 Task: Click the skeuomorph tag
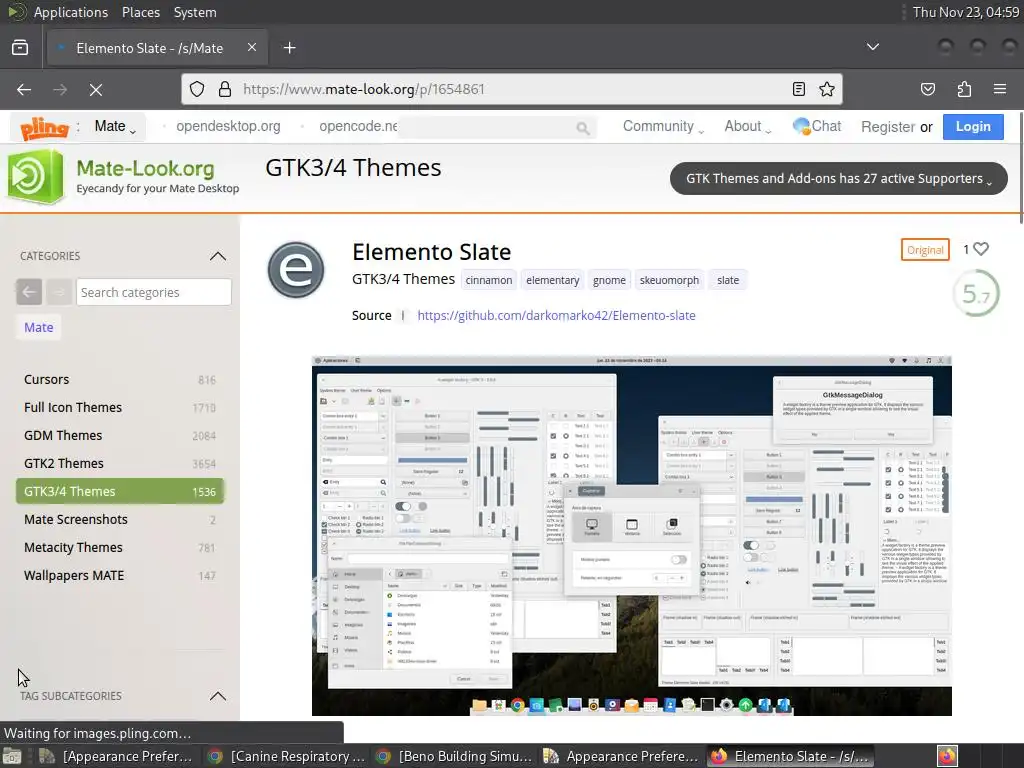pos(669,280)
